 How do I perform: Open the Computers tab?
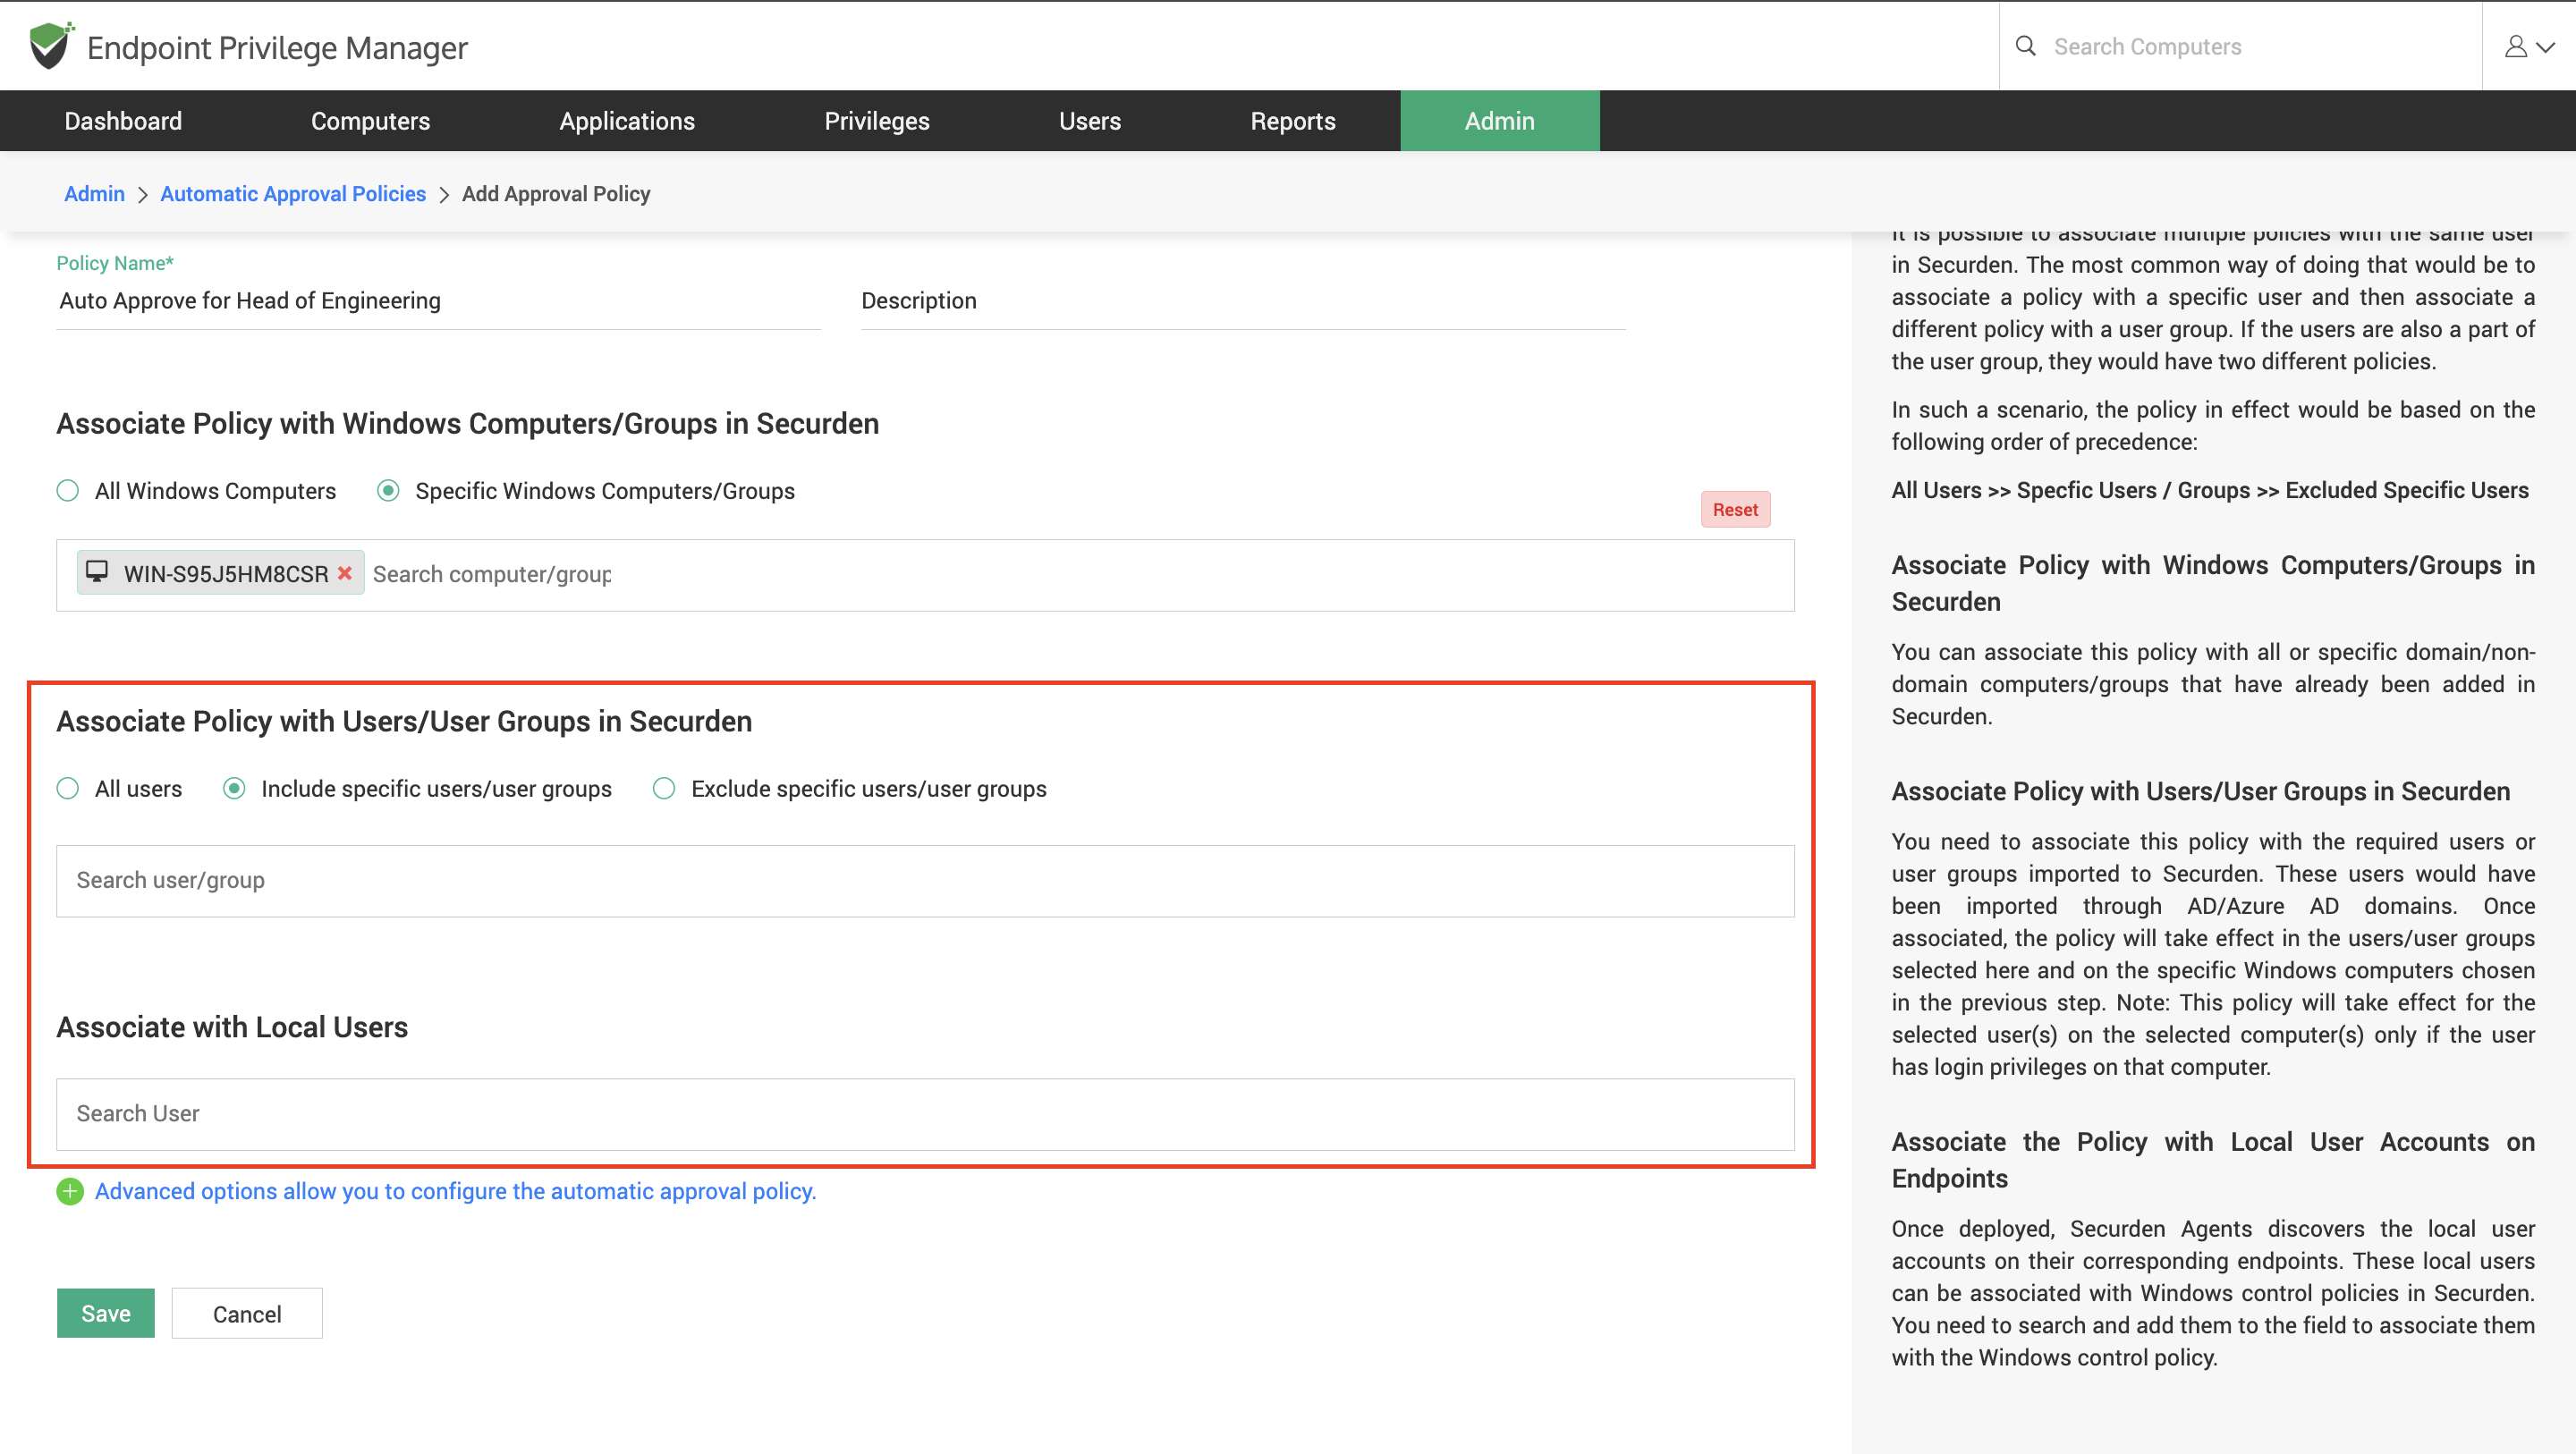coord(370,121)
